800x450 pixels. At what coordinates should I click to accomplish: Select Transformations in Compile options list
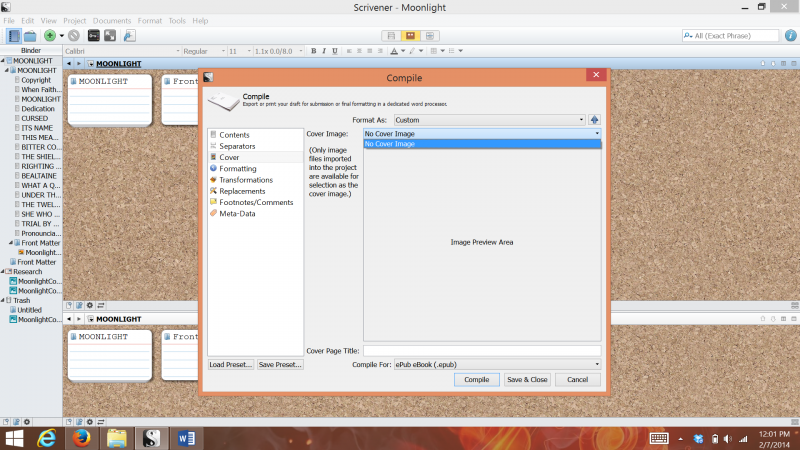[x=246, y=180]
